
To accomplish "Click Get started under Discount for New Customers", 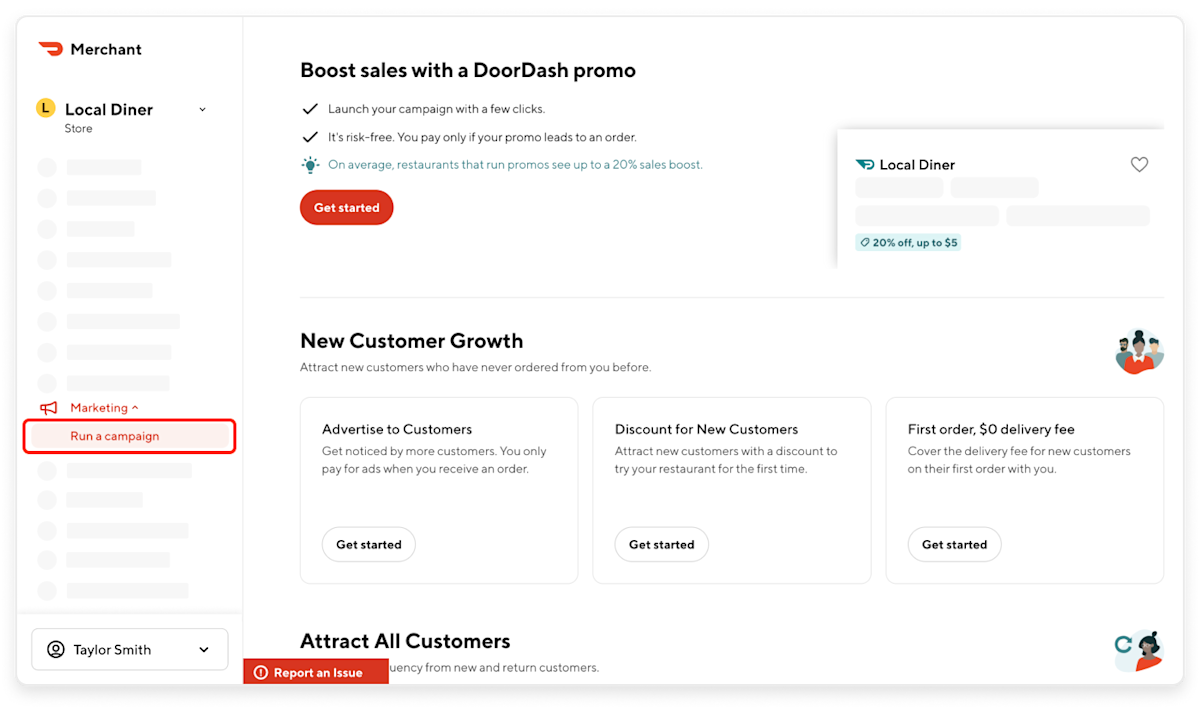I will [x=661, y=544].
